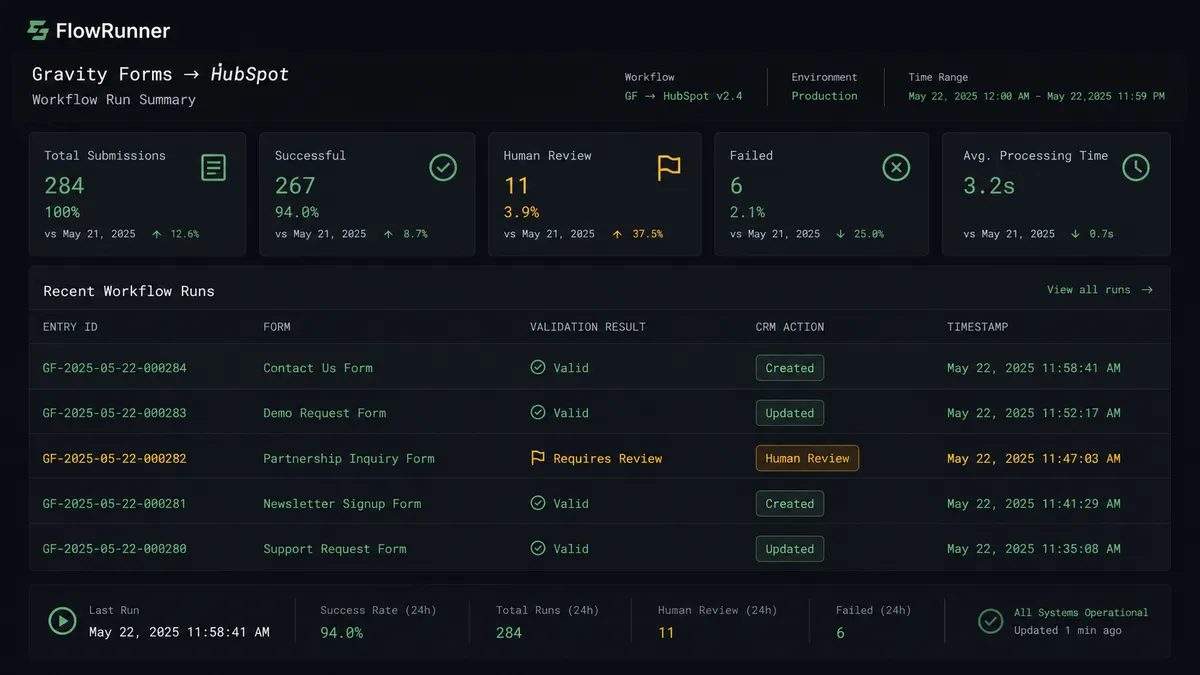The width and height of the screenshot is (1200, 675).
Task: Click the Updated 1 min ago text
Action: click(x=1067, y=630)
